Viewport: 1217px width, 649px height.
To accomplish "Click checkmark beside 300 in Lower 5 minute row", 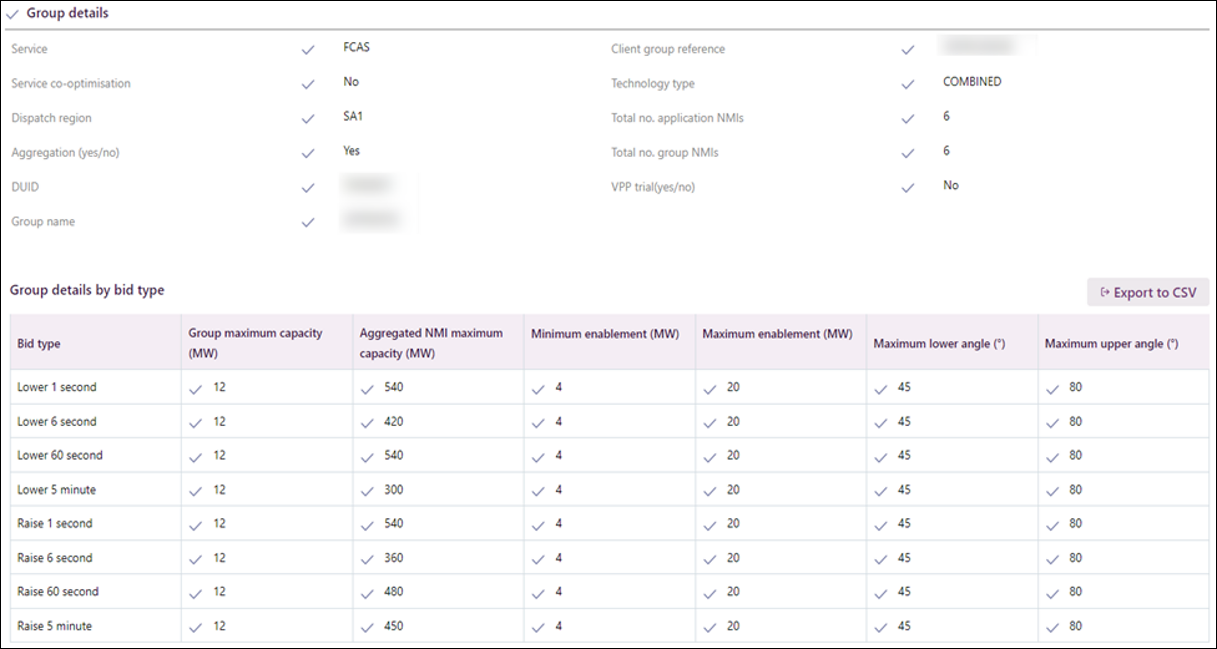I will (367, 490).
